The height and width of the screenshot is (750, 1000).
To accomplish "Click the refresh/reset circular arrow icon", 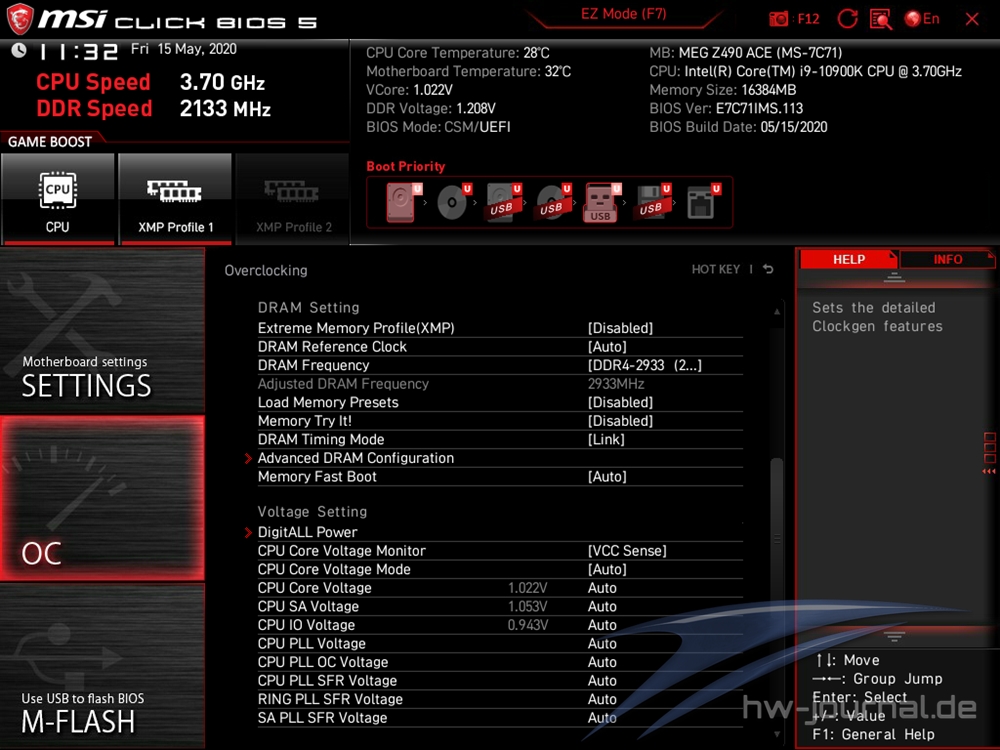I will [x=847, y=18].
